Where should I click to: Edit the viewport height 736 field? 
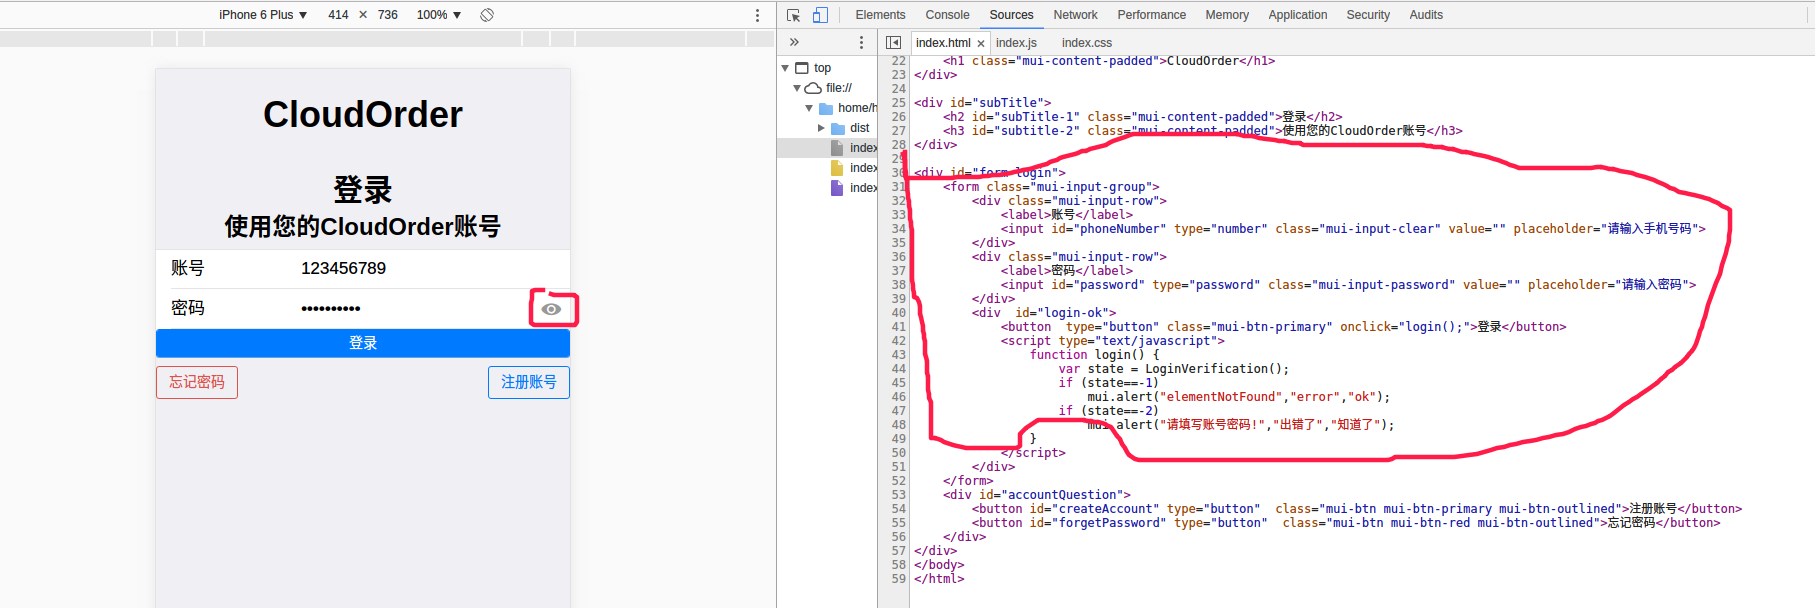(388, 15)
